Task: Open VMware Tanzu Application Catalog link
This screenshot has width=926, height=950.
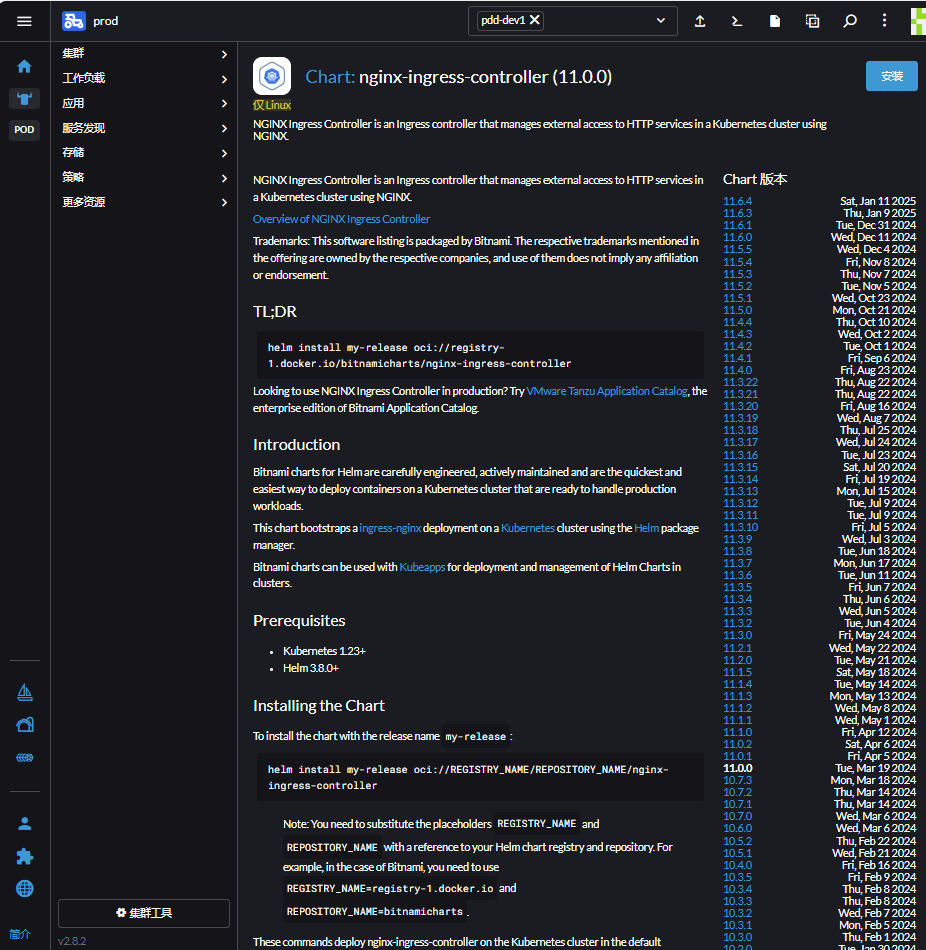Action: click(x=607, y=391)
